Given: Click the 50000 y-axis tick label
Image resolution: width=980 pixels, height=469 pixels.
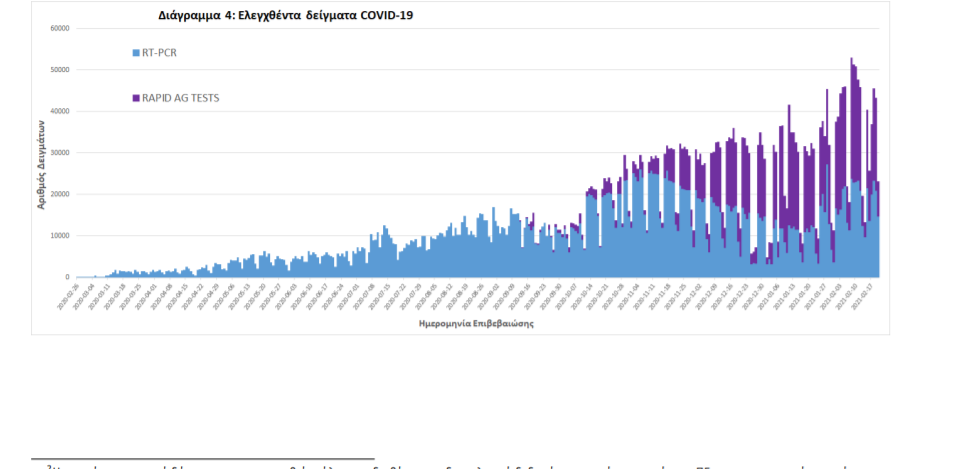Looking at the screenshot, I should coord(59,70).
